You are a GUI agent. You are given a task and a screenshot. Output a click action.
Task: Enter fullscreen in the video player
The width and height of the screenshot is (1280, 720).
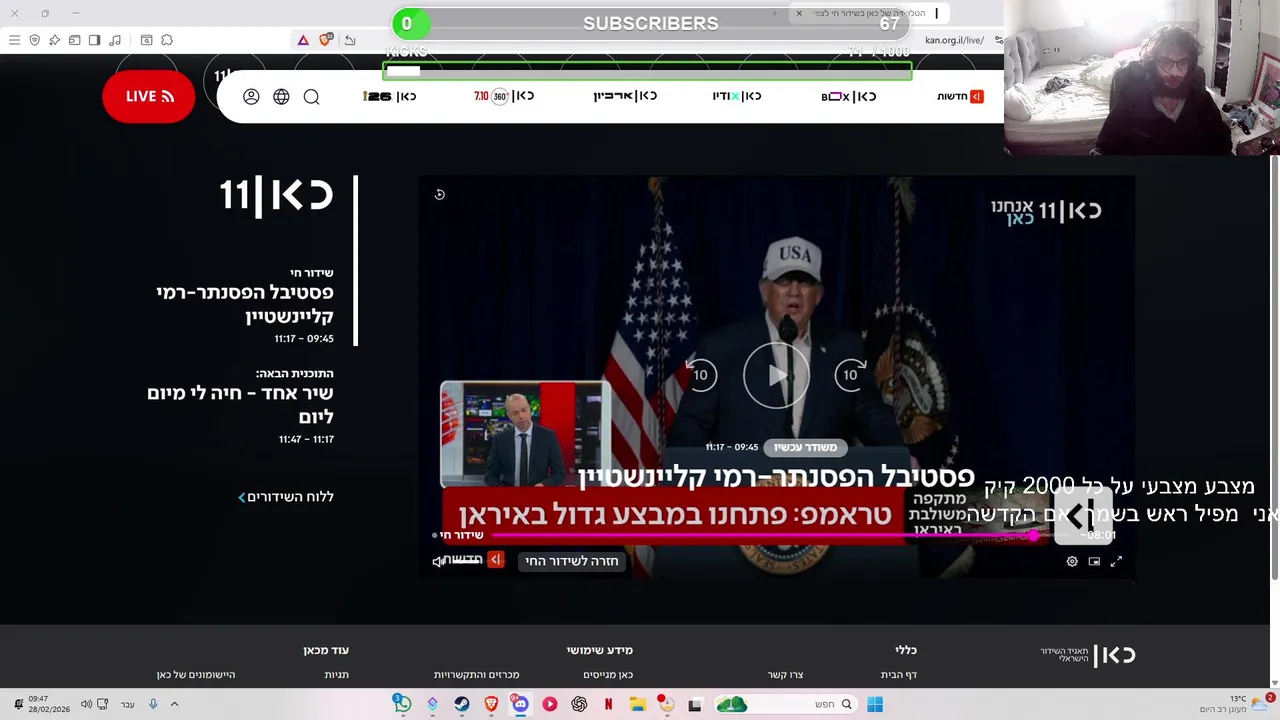point(1116,562)
